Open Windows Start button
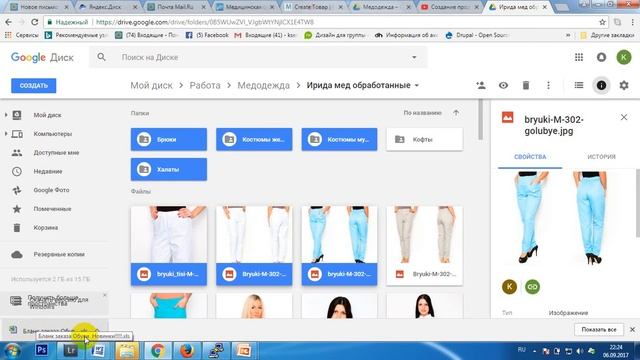640x360 pixels. 12,350
